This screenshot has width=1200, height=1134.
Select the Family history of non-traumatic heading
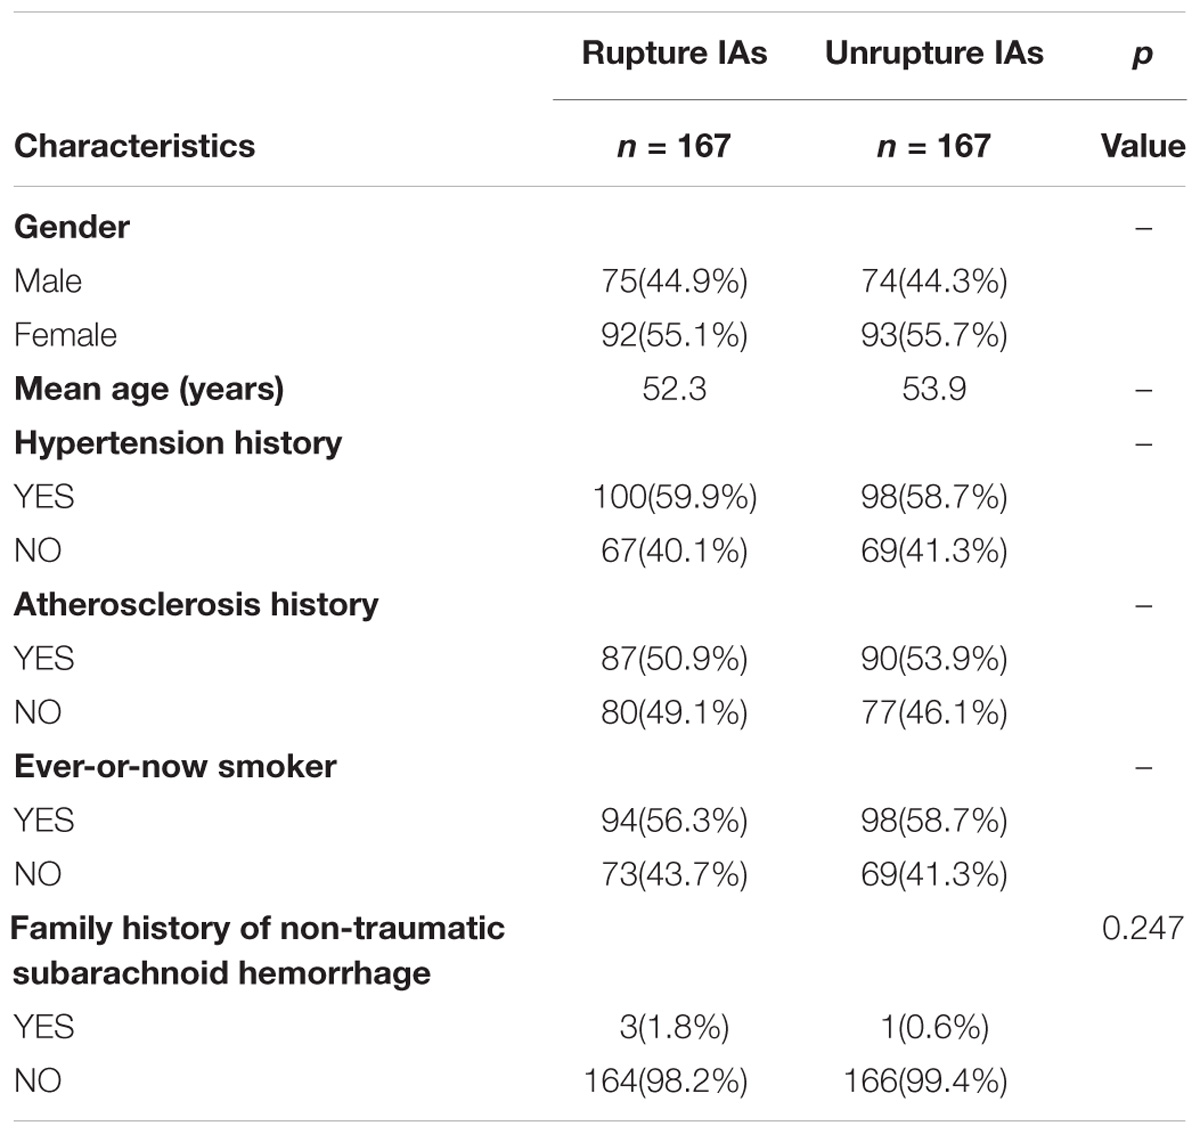click(258, 928)
